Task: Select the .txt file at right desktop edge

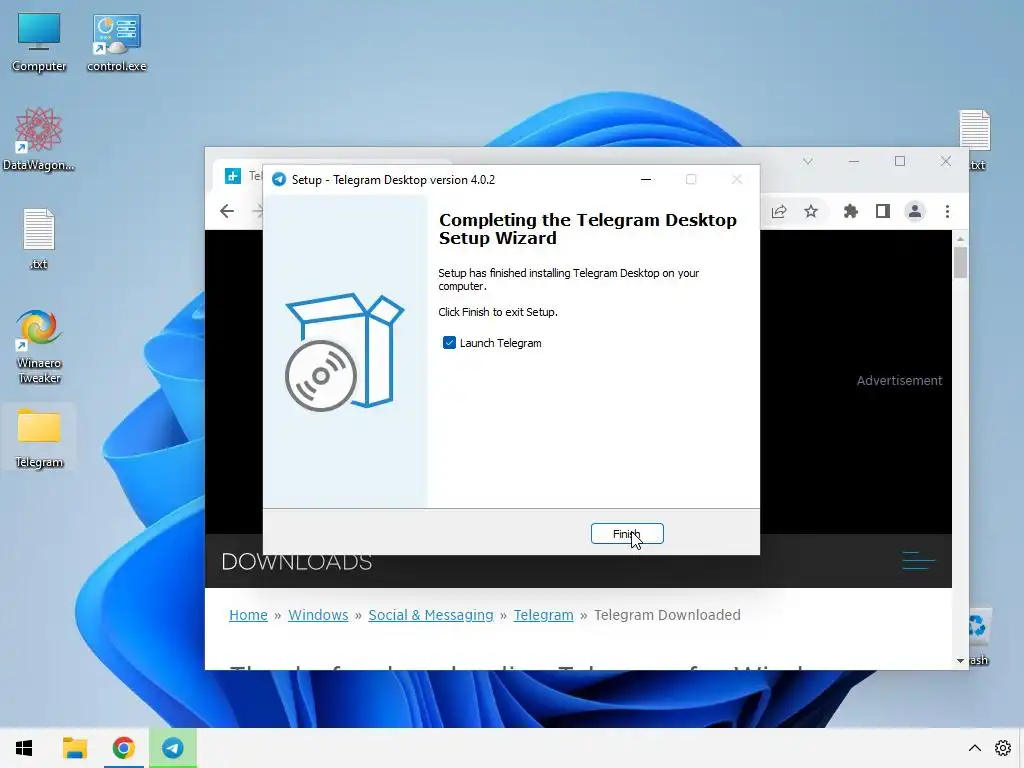Action: pos(975,140)
